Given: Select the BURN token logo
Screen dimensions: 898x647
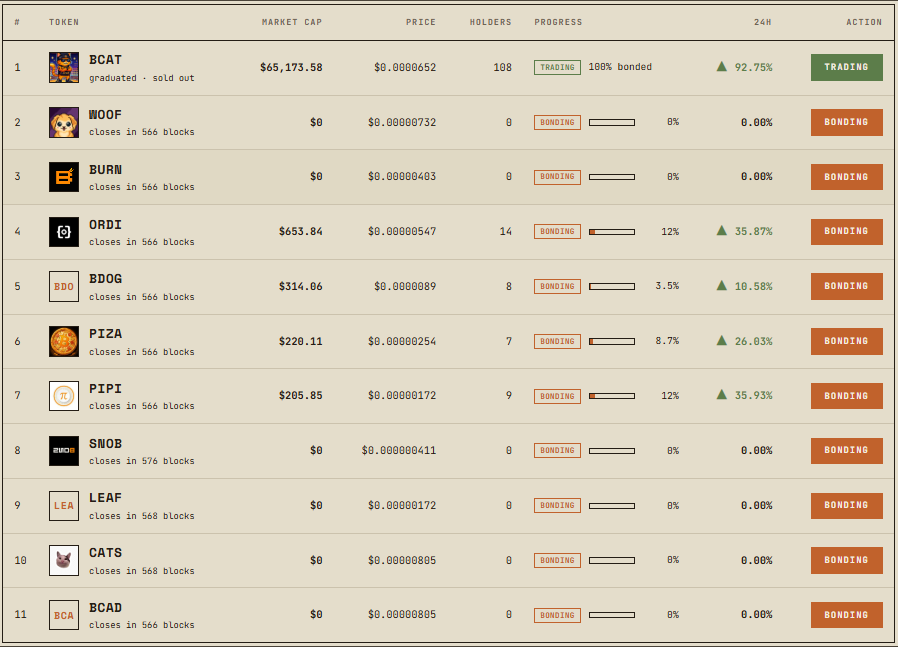Looking at the screenshot, I should click(x=64, y=177).
